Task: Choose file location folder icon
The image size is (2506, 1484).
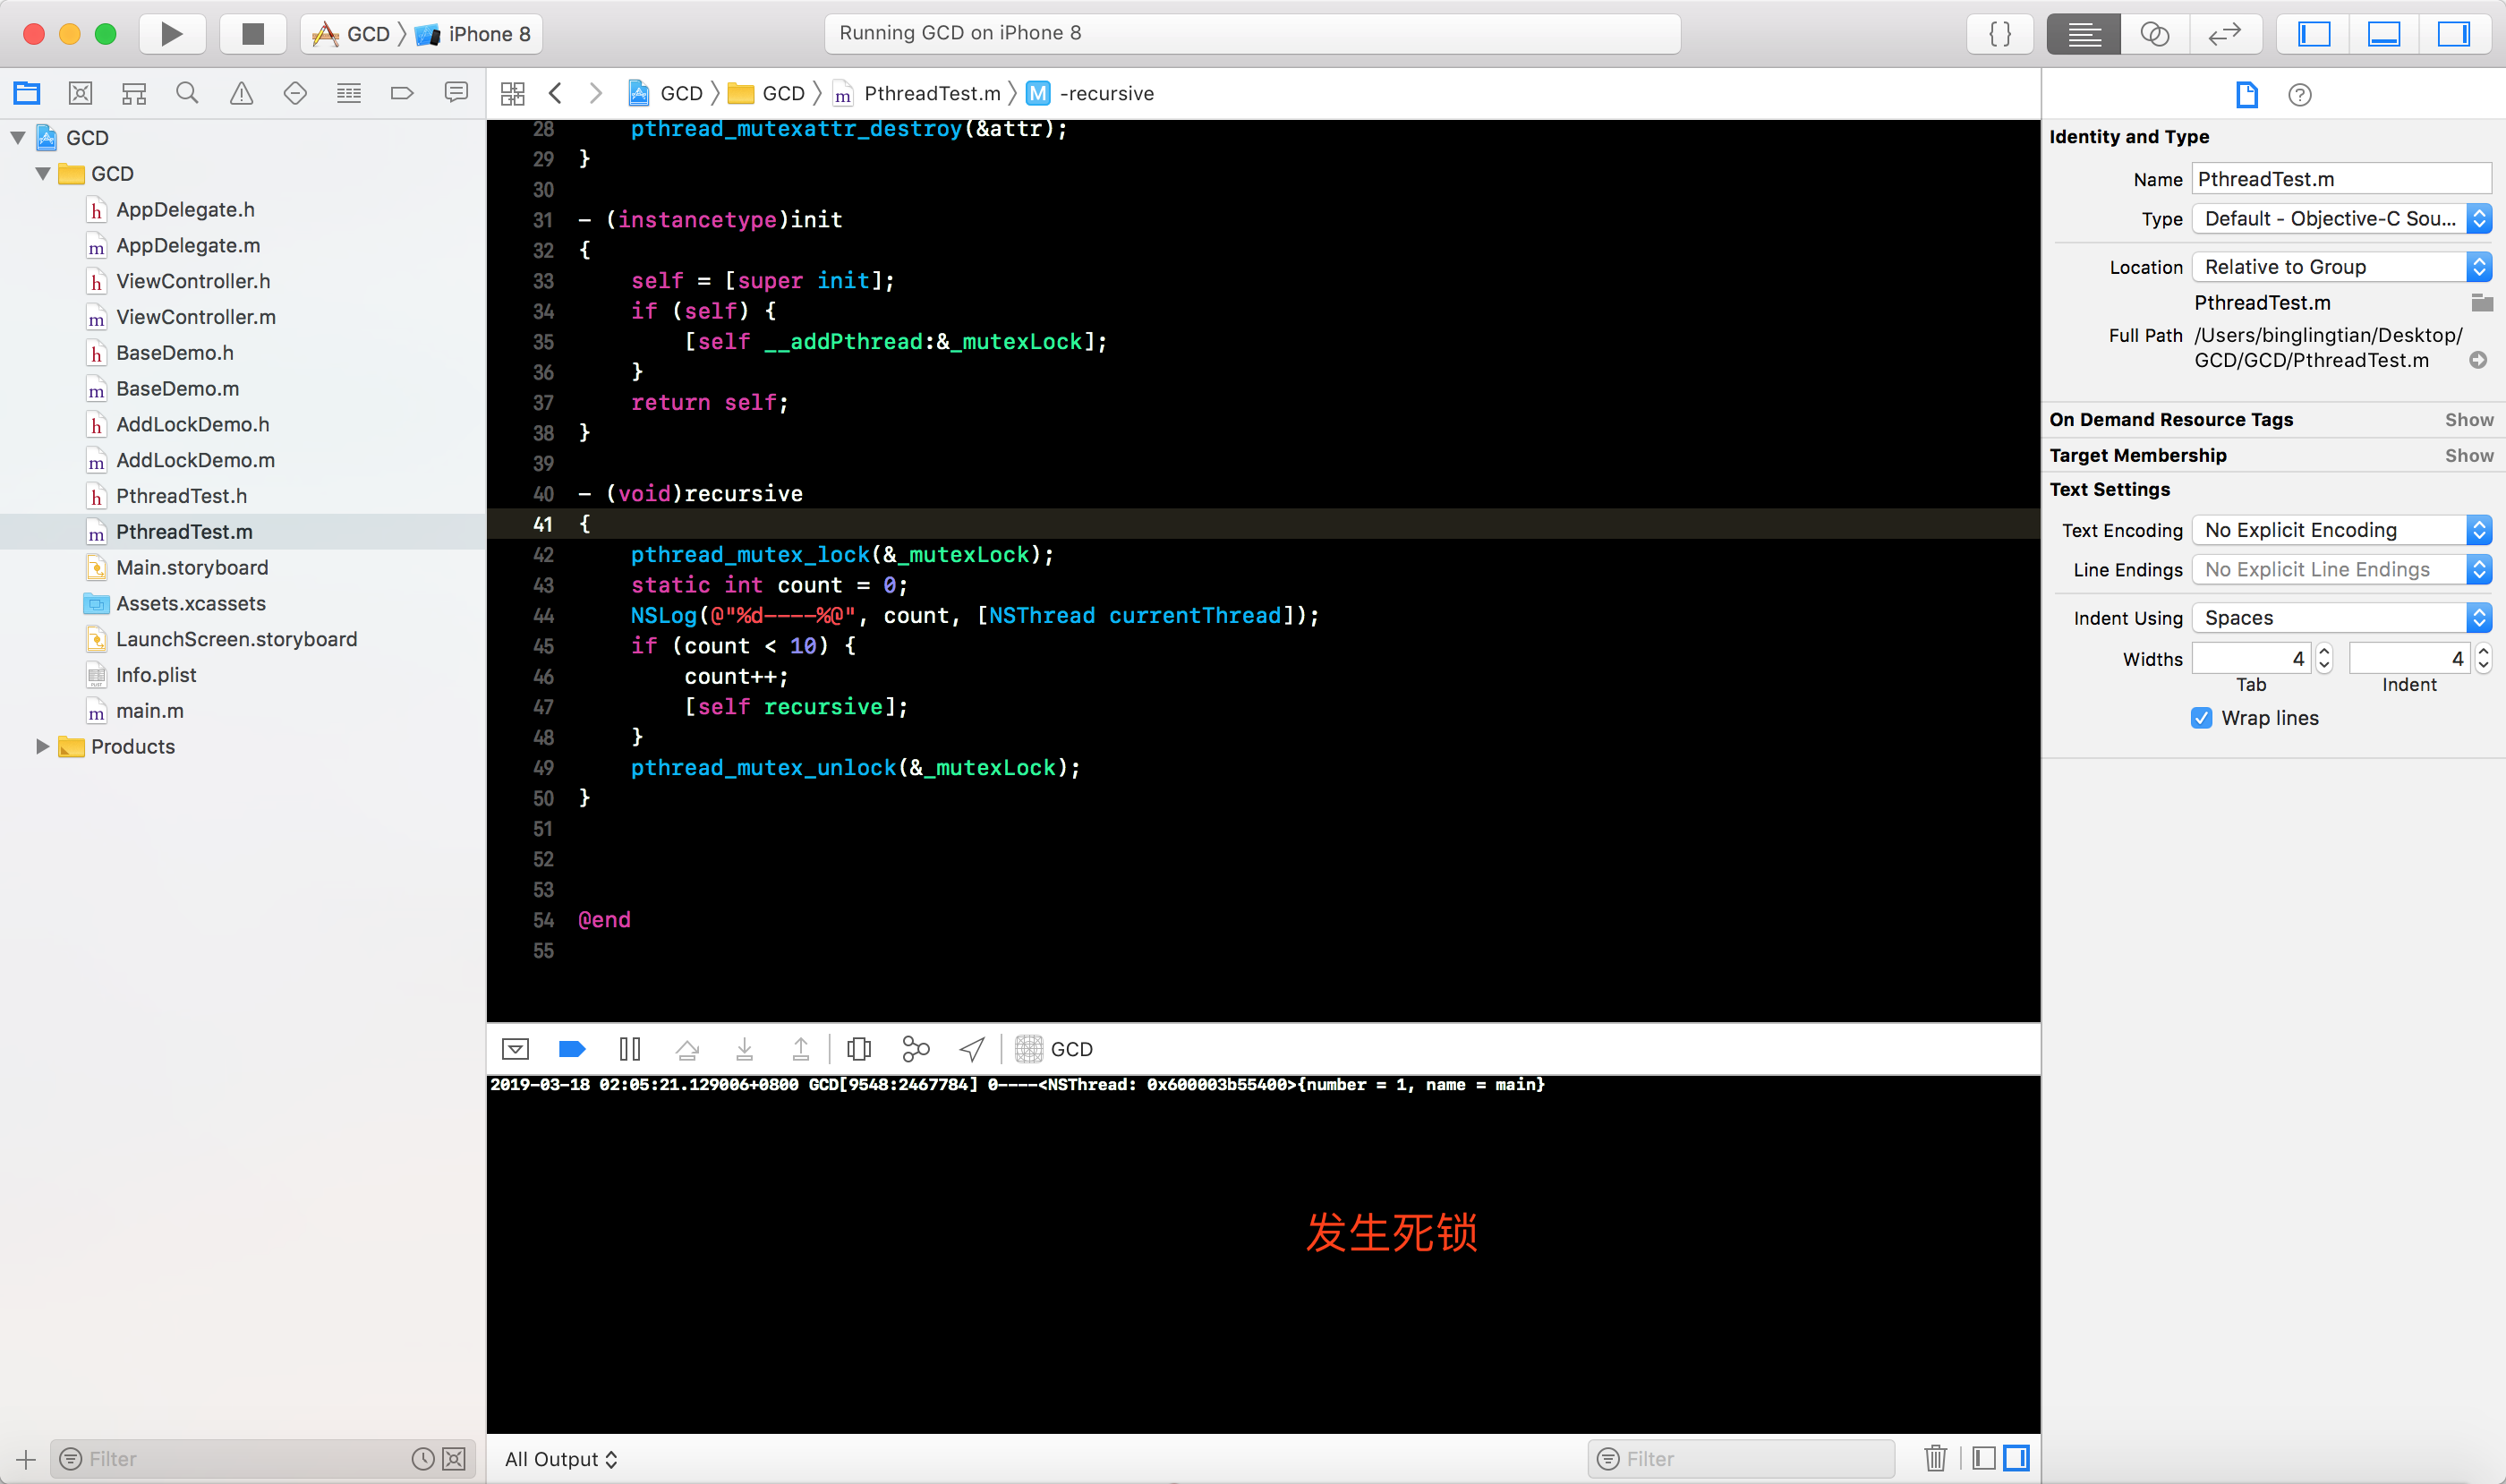Action: (x=2481, y=302)
